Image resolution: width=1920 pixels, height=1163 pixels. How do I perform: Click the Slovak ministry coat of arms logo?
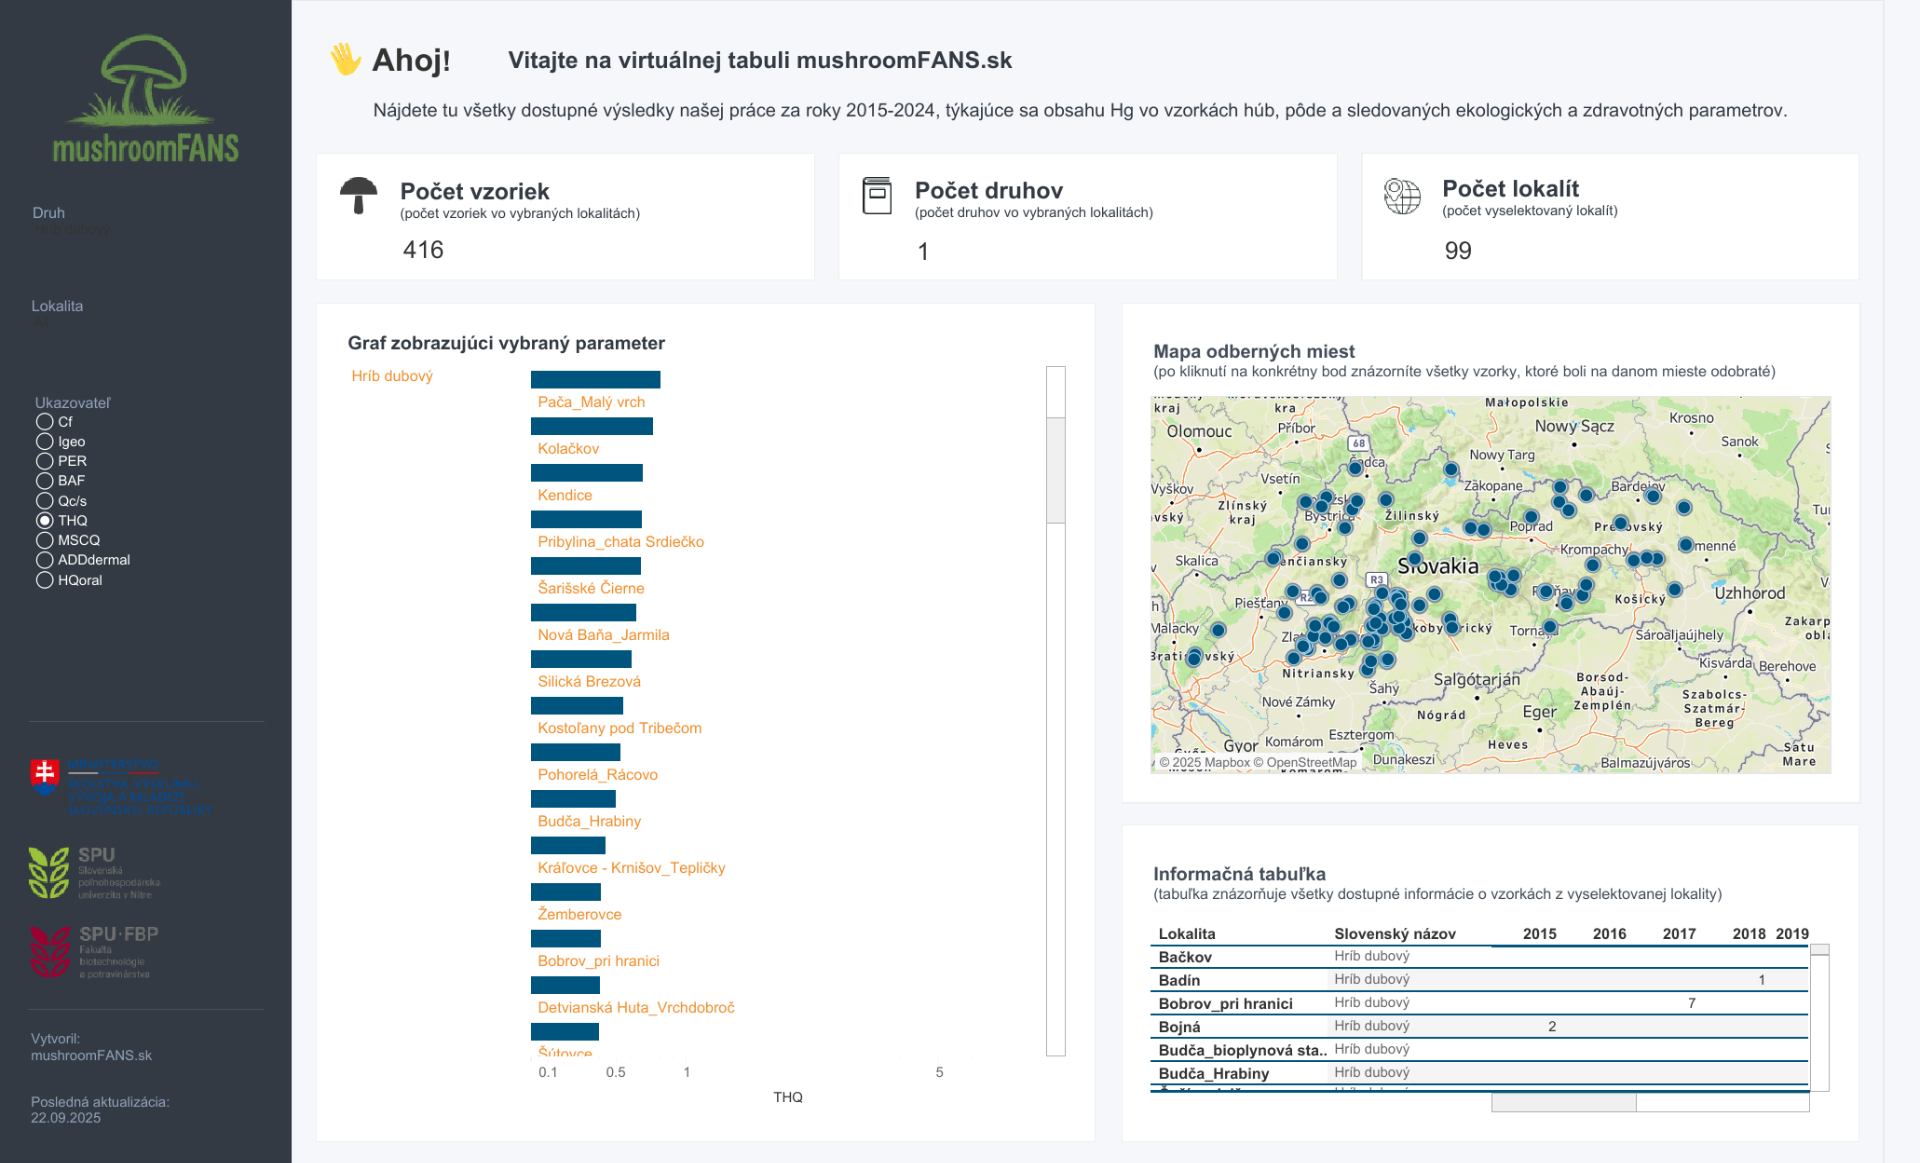[45, 774]
